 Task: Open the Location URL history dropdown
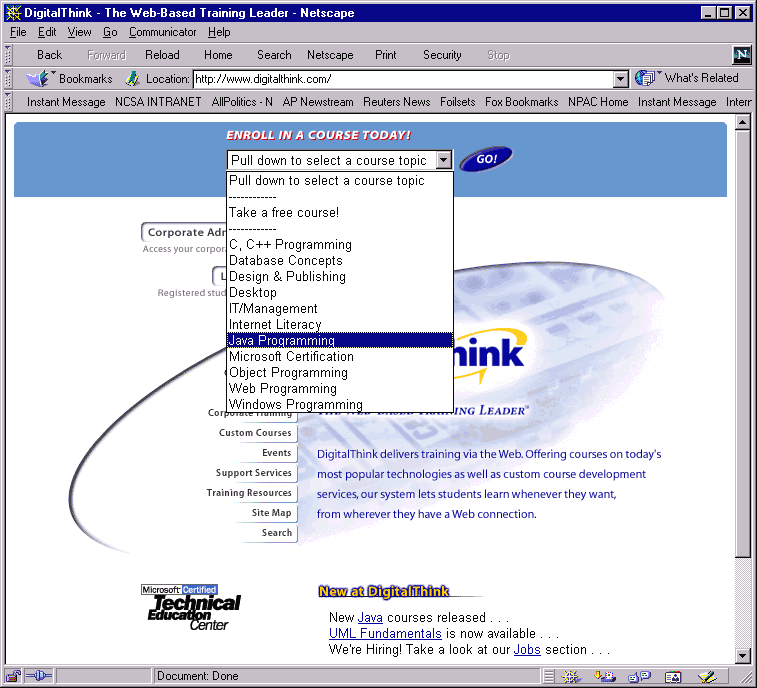coord(620,79)
